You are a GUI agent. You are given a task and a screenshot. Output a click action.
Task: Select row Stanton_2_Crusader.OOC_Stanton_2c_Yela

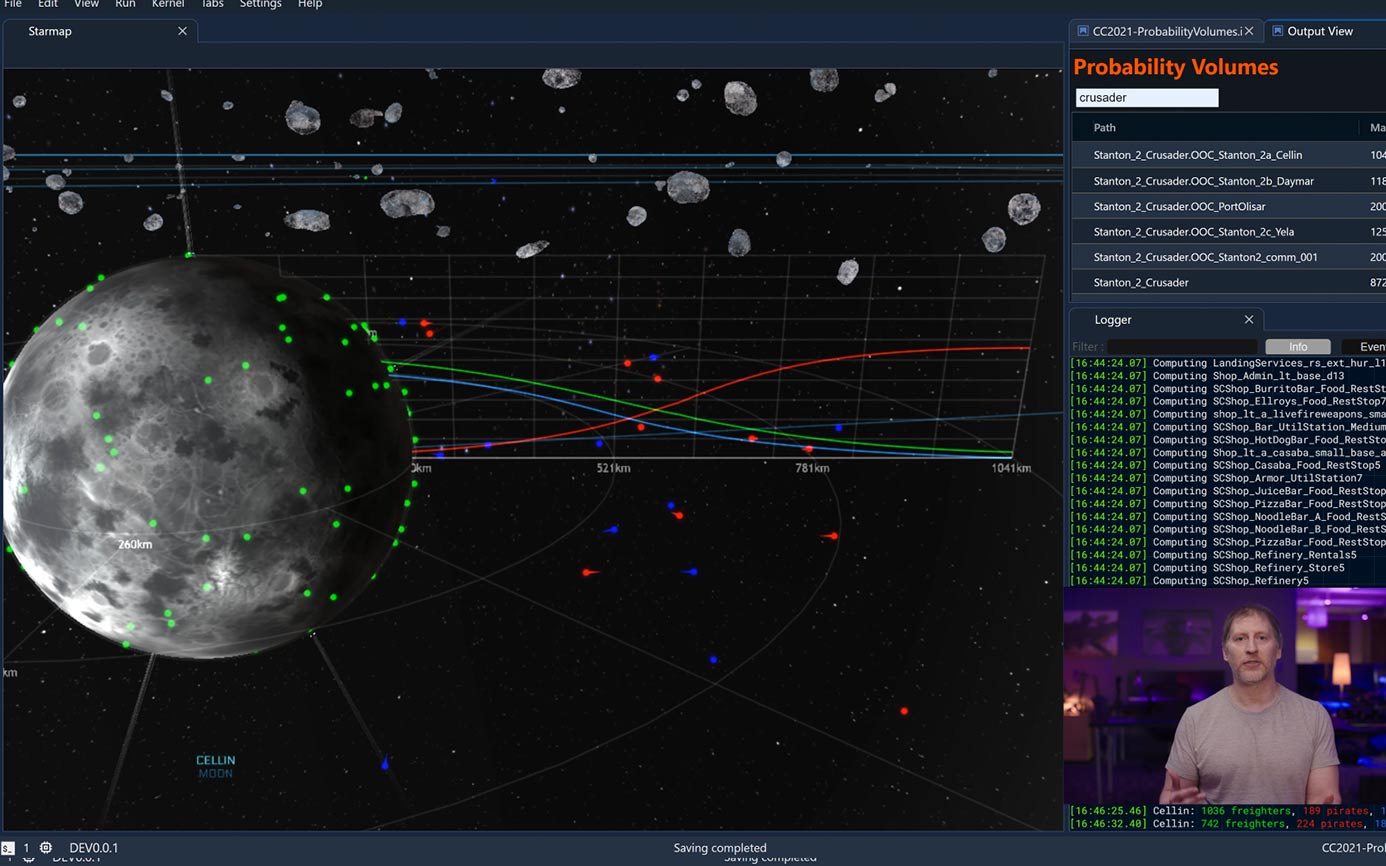[1229, 232]
